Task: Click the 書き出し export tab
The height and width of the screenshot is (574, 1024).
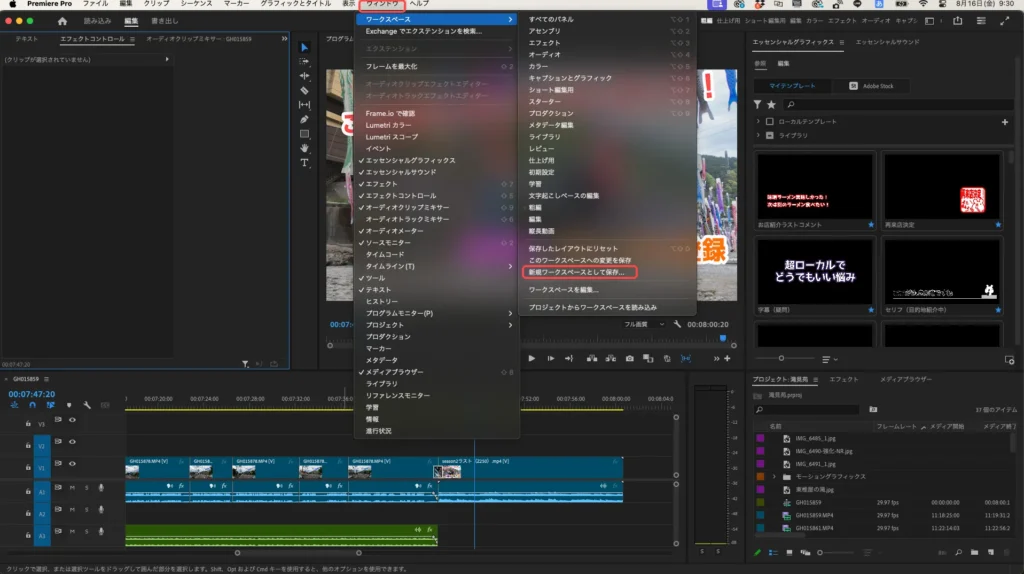Action: 166,20
